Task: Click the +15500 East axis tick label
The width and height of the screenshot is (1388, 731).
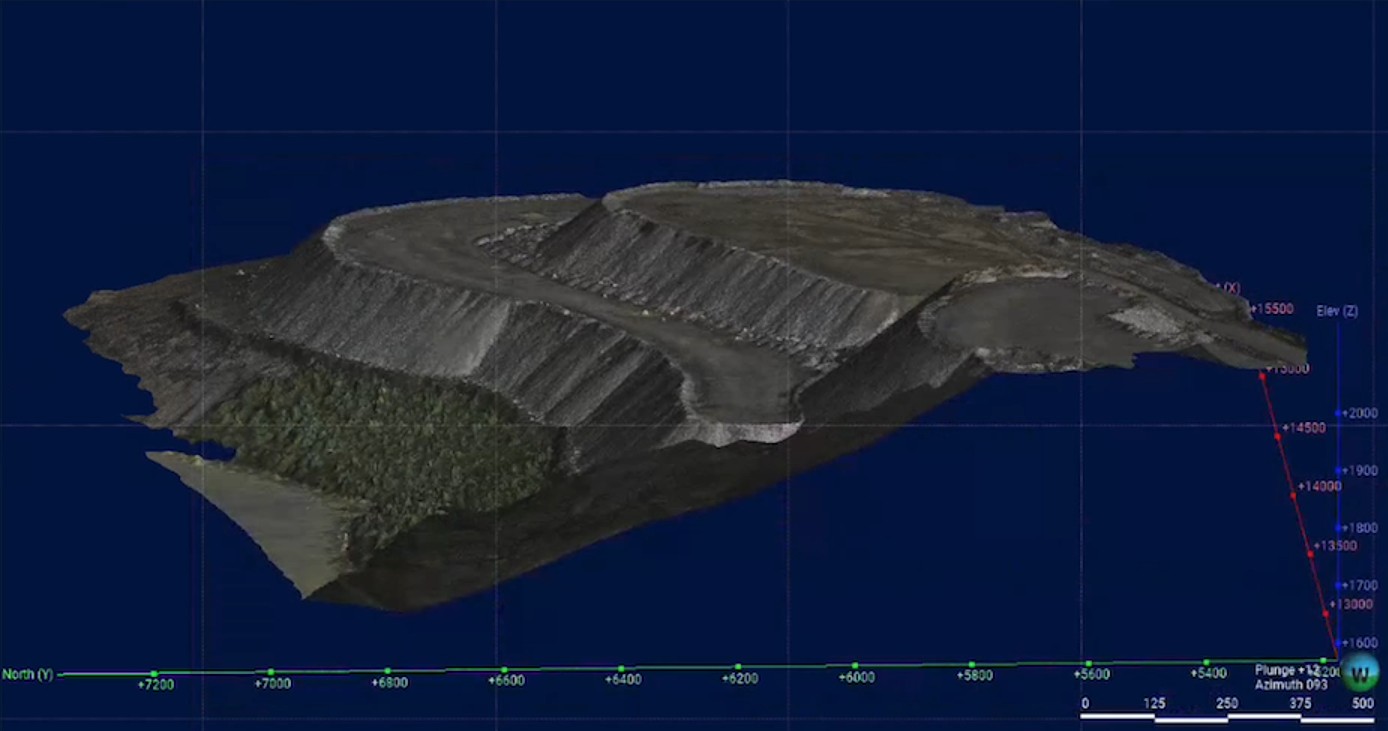Action: coord(1272,310)
